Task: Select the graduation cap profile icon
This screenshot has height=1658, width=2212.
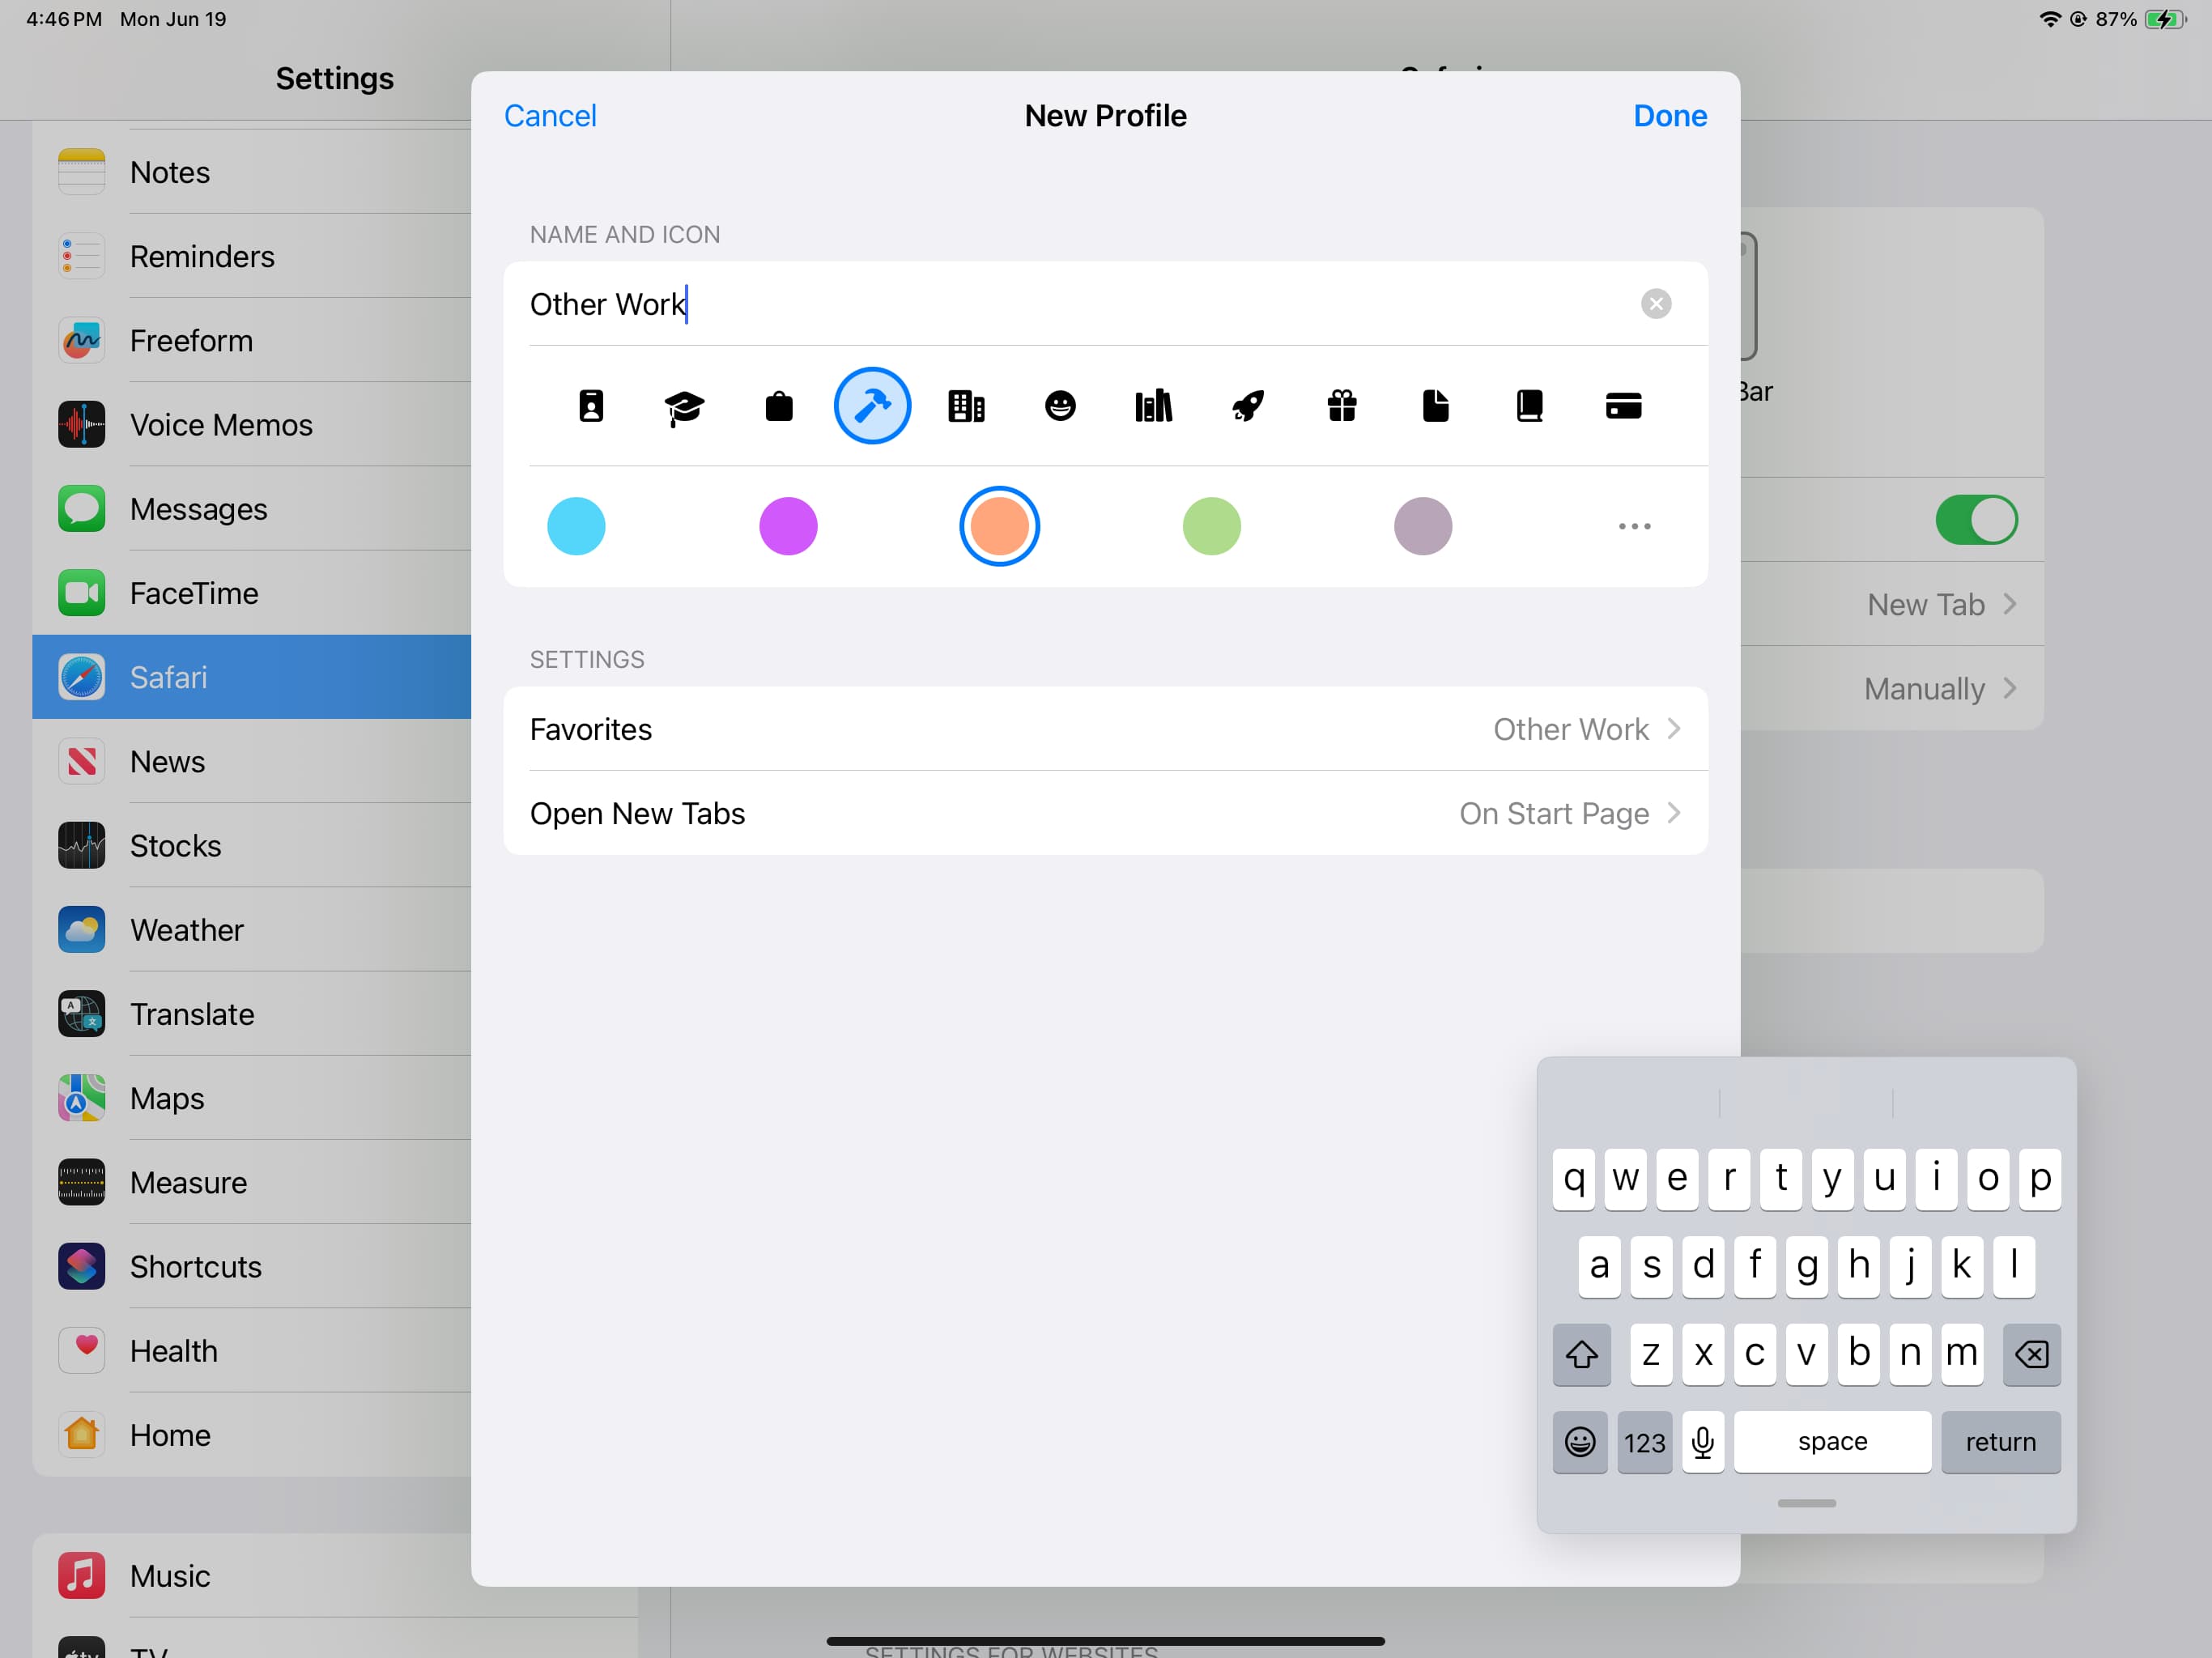Action: point(684,407)
